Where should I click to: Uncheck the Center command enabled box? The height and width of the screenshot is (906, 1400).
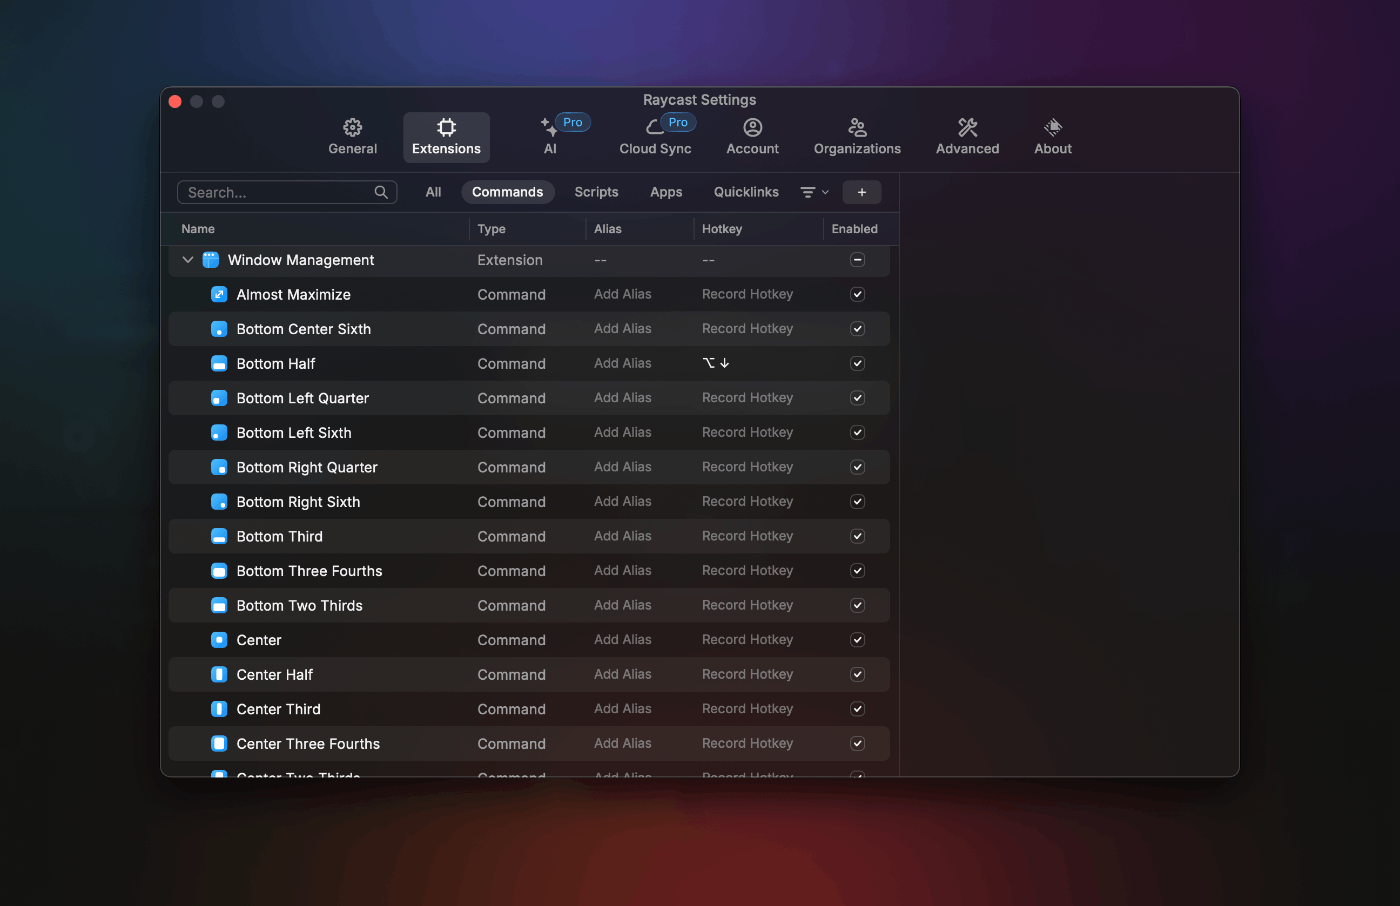(x=857, y=640)
